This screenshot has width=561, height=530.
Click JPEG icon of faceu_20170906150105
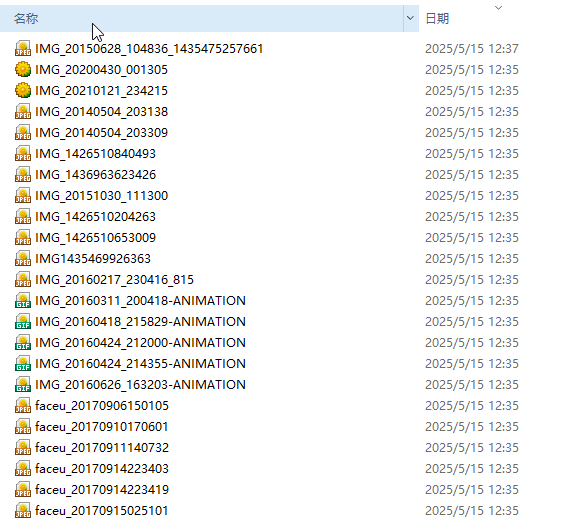[23, 405]
